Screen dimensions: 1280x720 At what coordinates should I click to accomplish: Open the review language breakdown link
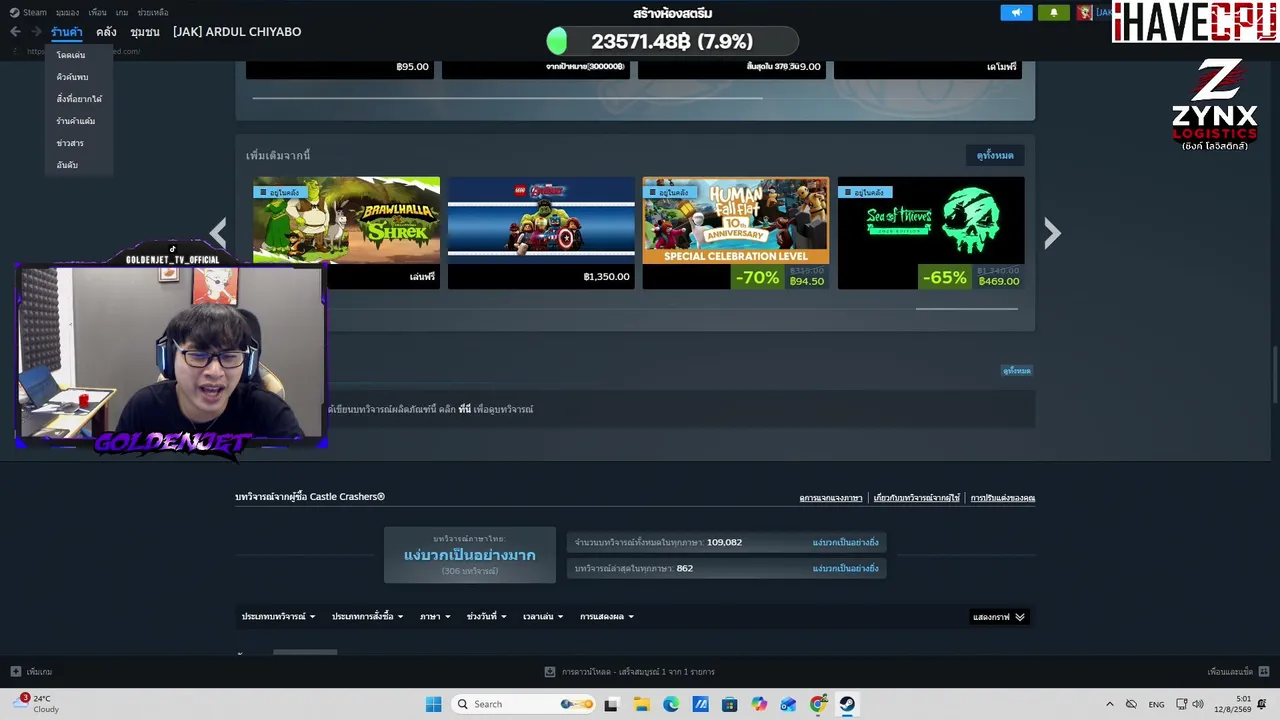pyautogui.click(x=831, y=498)
